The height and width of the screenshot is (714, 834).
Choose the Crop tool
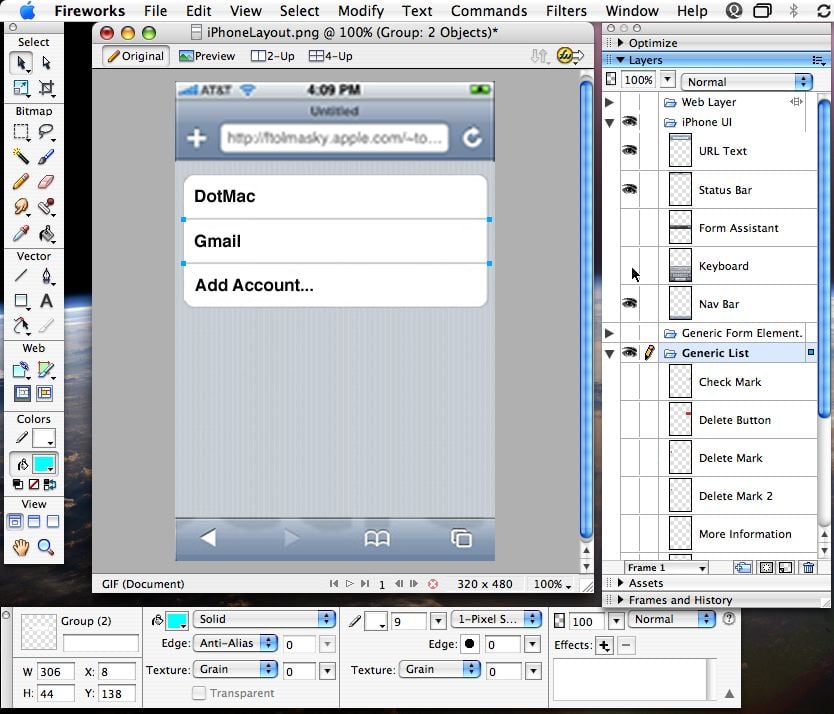tap(46, 88)
